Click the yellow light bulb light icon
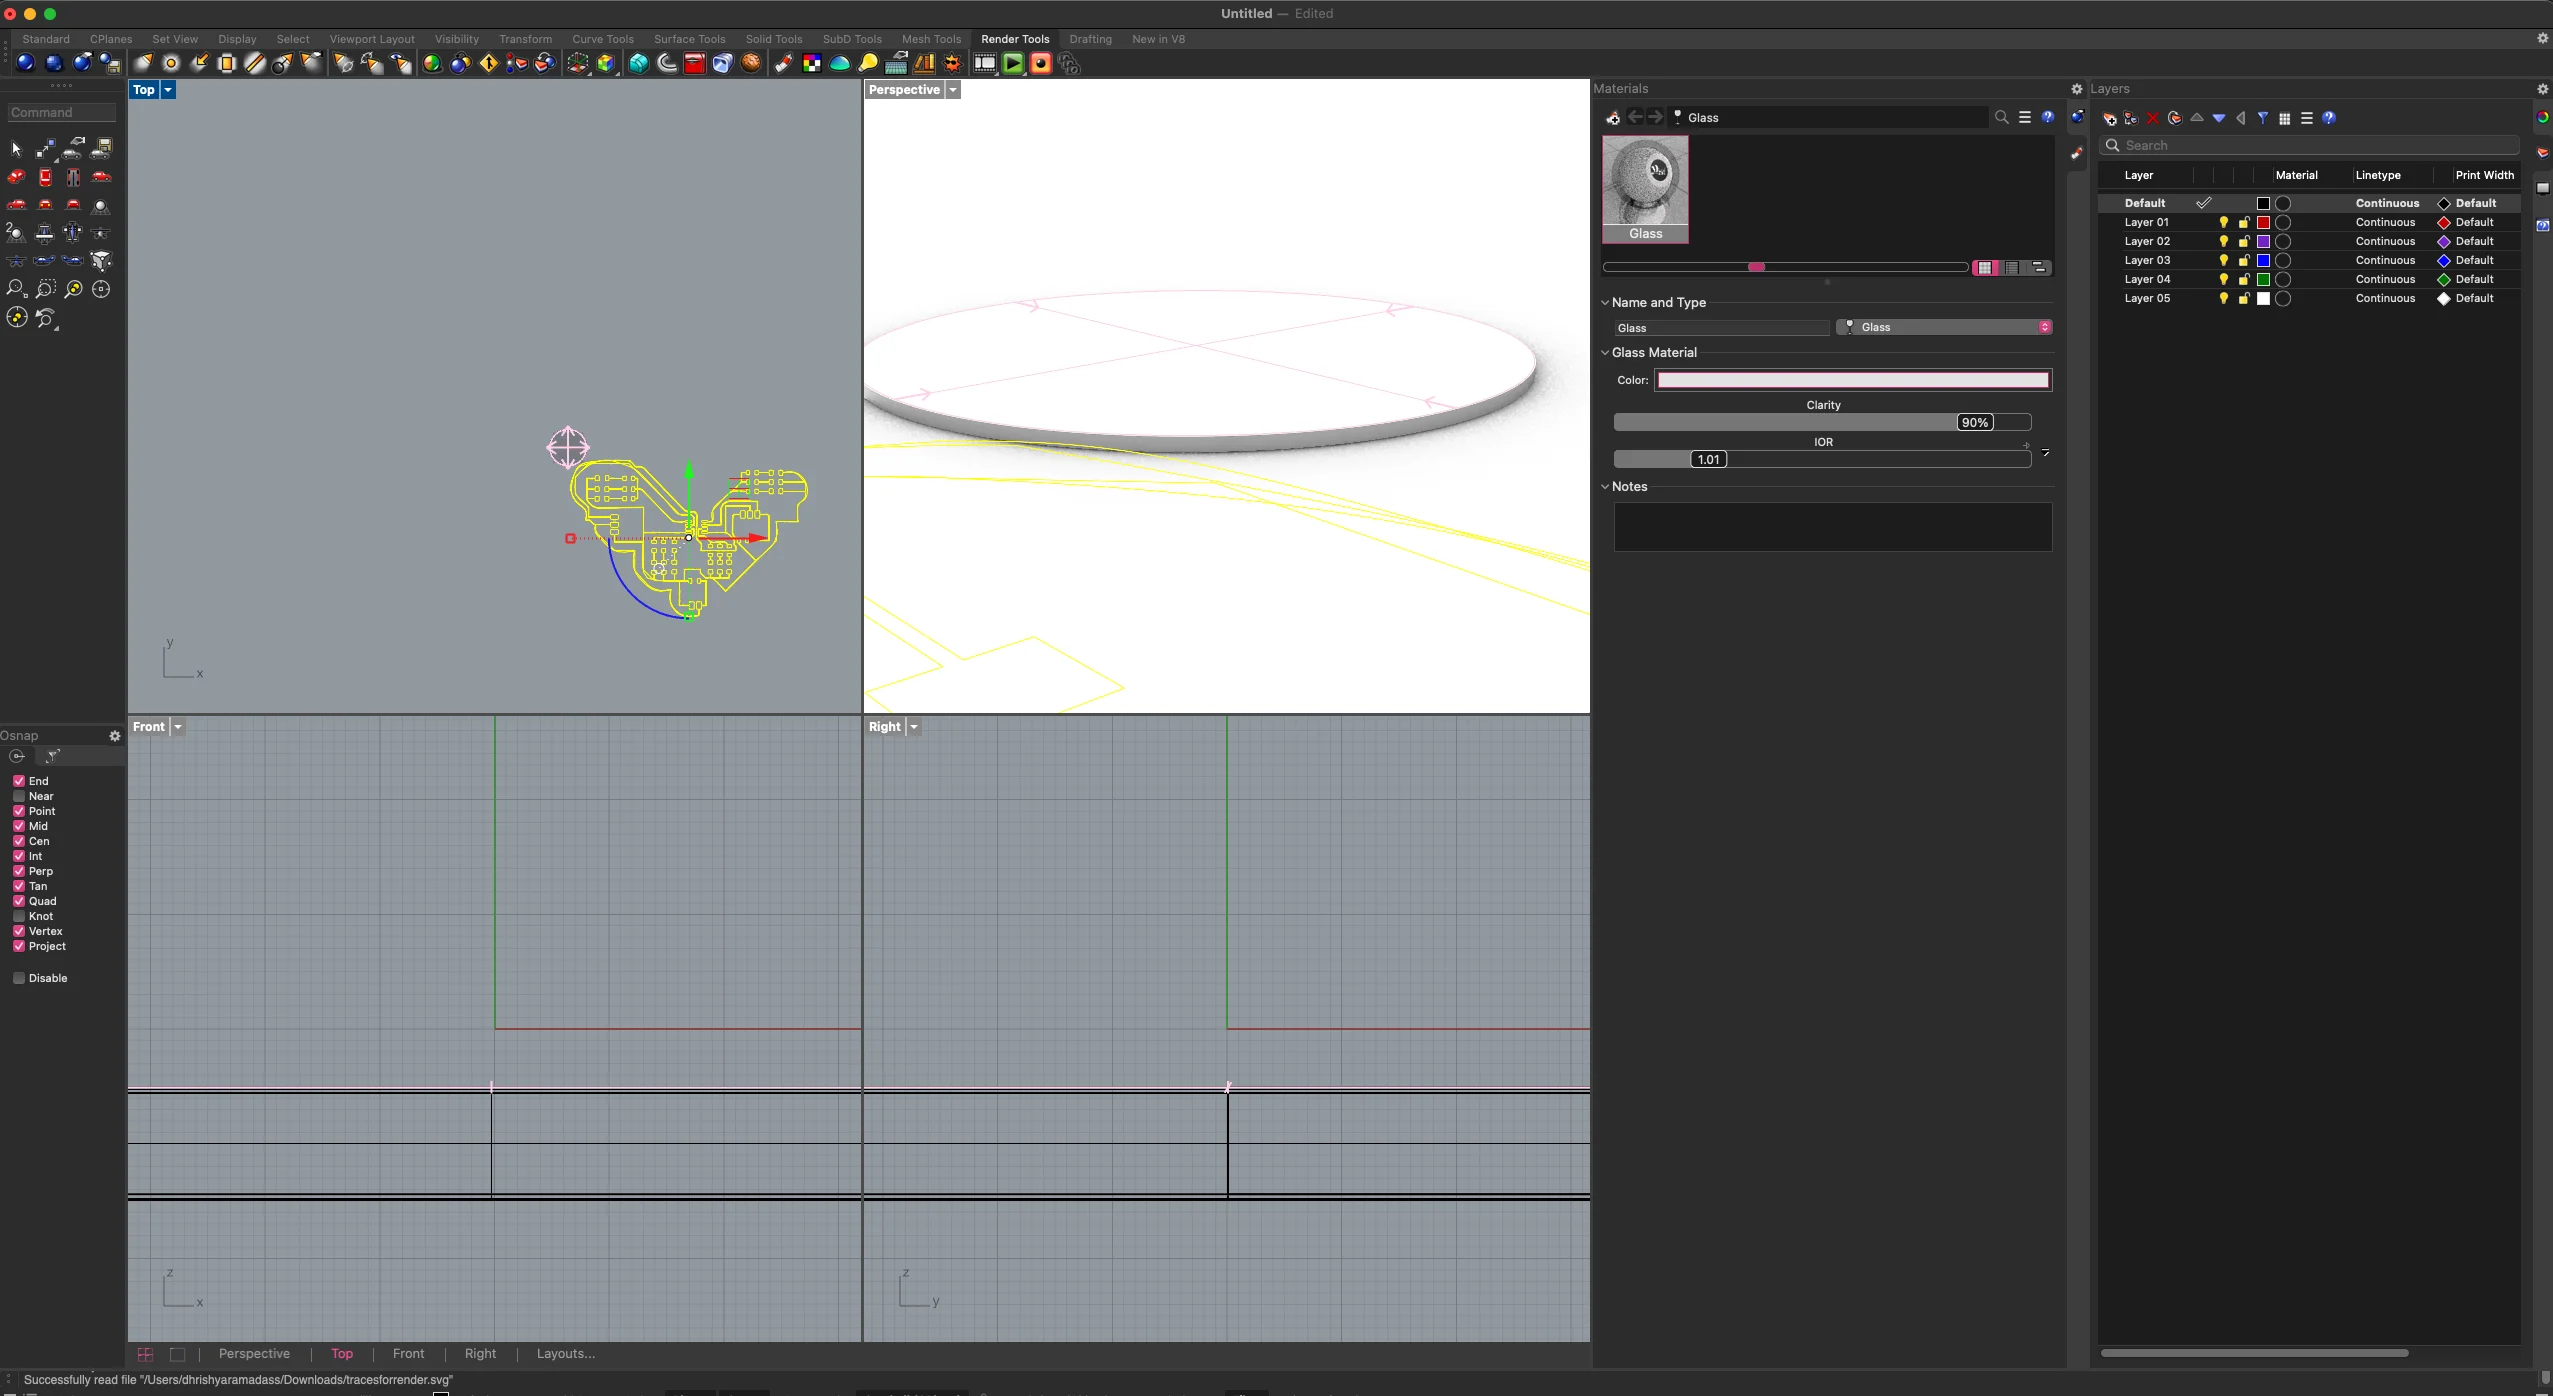This screenshot has height=1396, width=2553. click(x=868, y=63)
